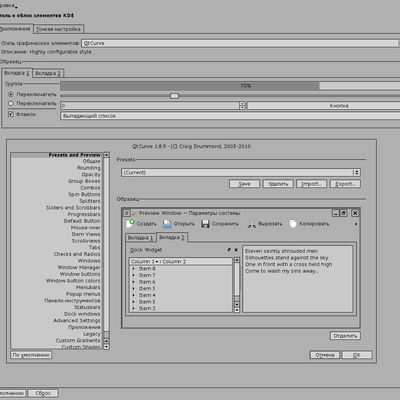
Task: Click the spin box field showing 0
Action: coord(150,106)
